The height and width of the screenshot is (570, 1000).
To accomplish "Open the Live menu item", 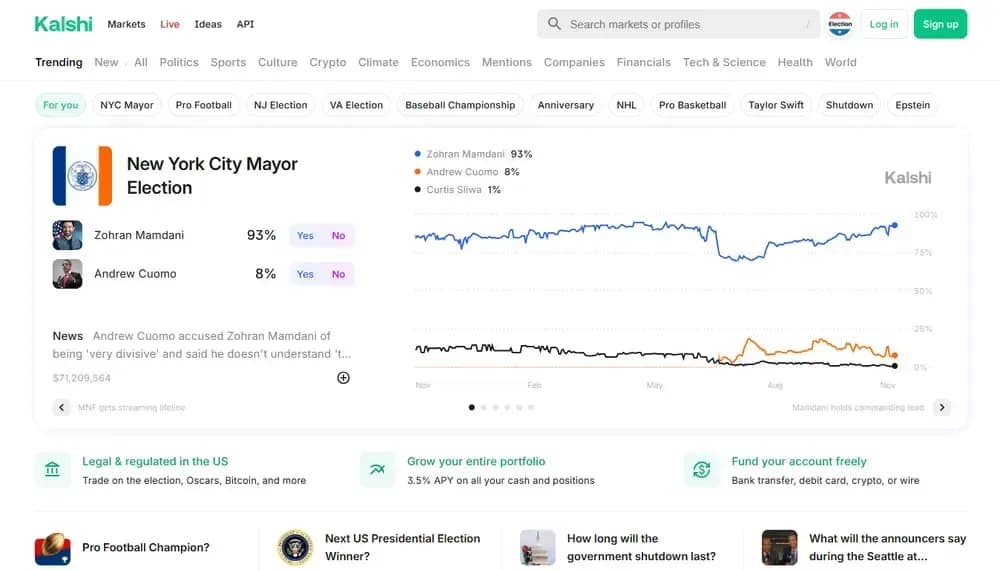I will [x=170, y=24].
